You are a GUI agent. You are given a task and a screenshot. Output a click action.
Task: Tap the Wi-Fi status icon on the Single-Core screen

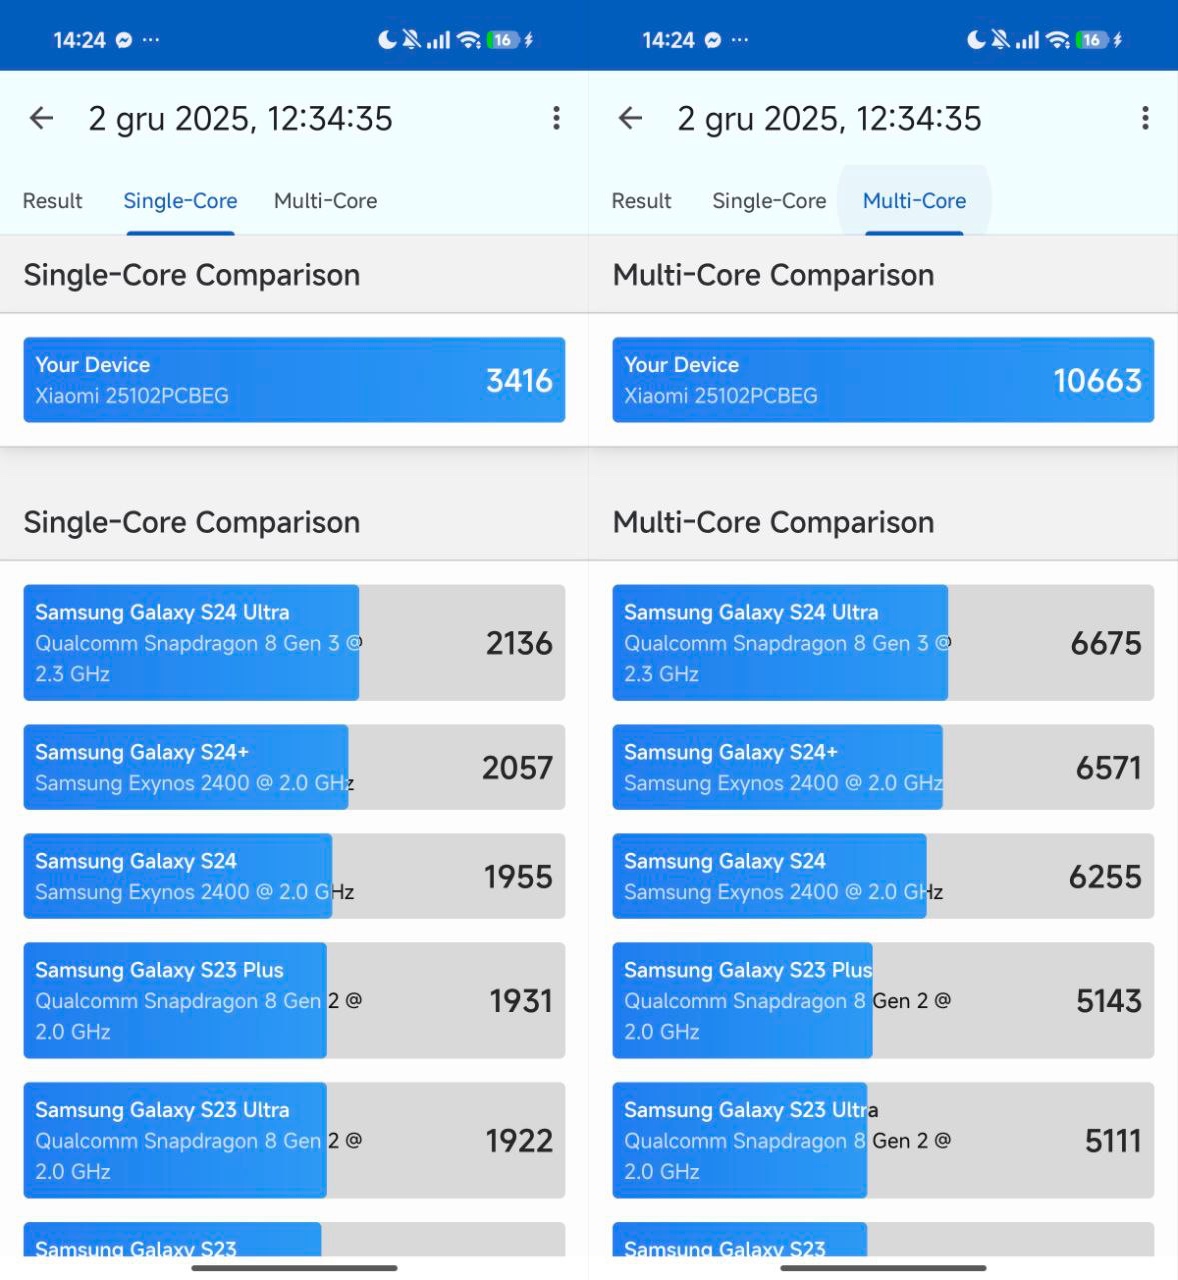(x=468, y=40)
